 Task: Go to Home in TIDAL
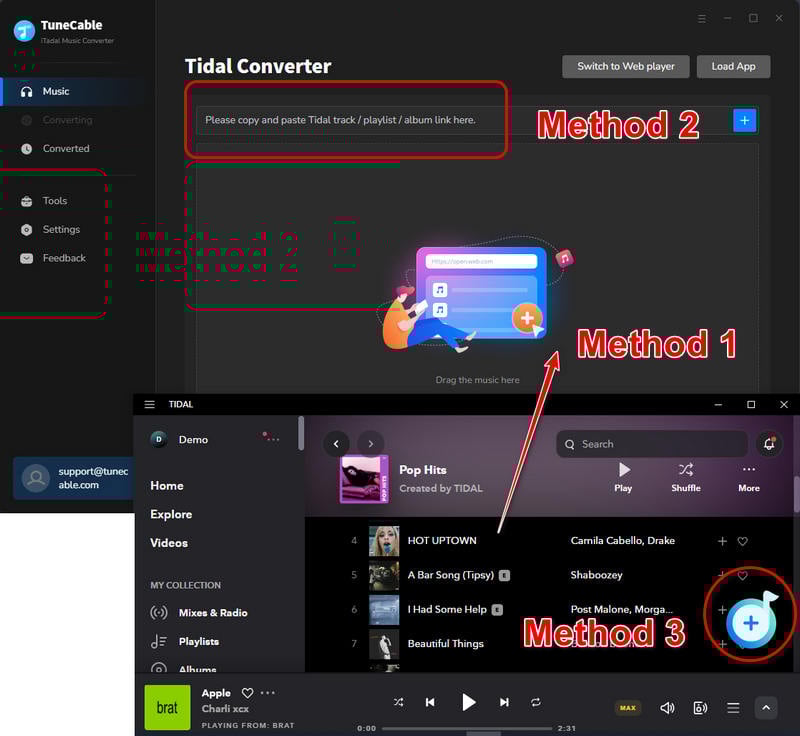click(167, 486)
